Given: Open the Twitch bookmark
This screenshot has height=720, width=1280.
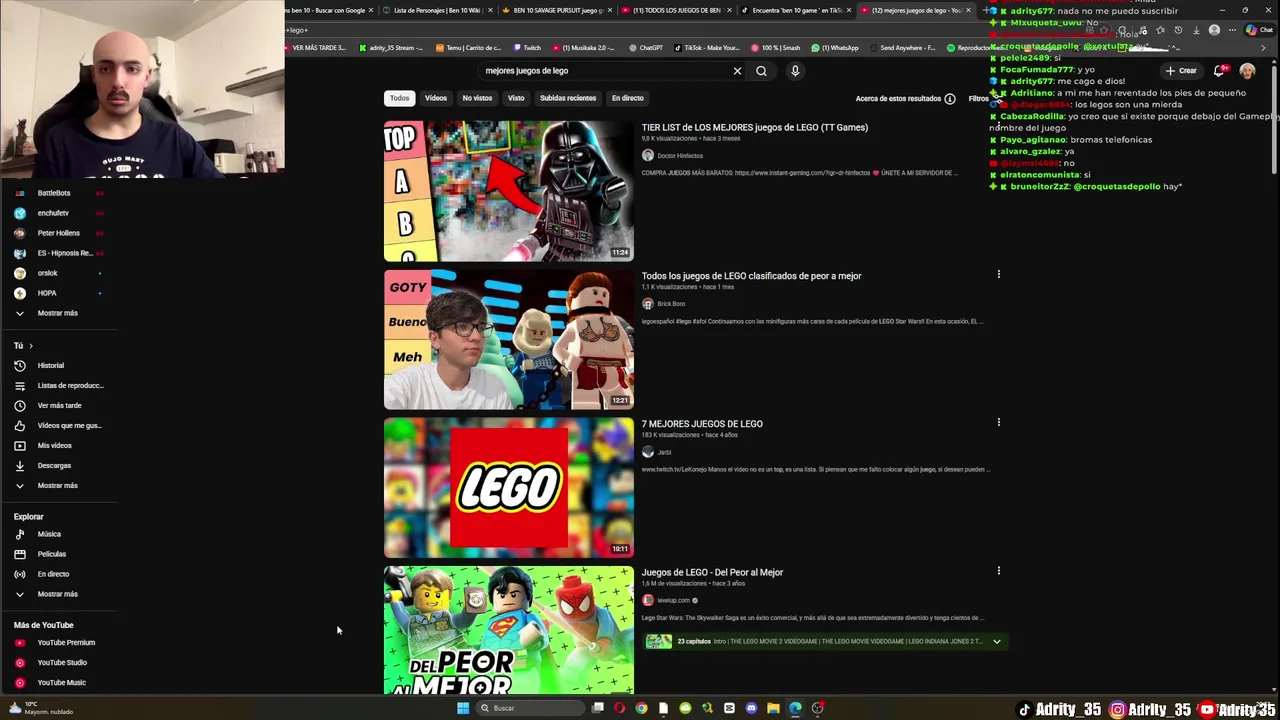Looking at the screenshot, I should tap(527, 48).
